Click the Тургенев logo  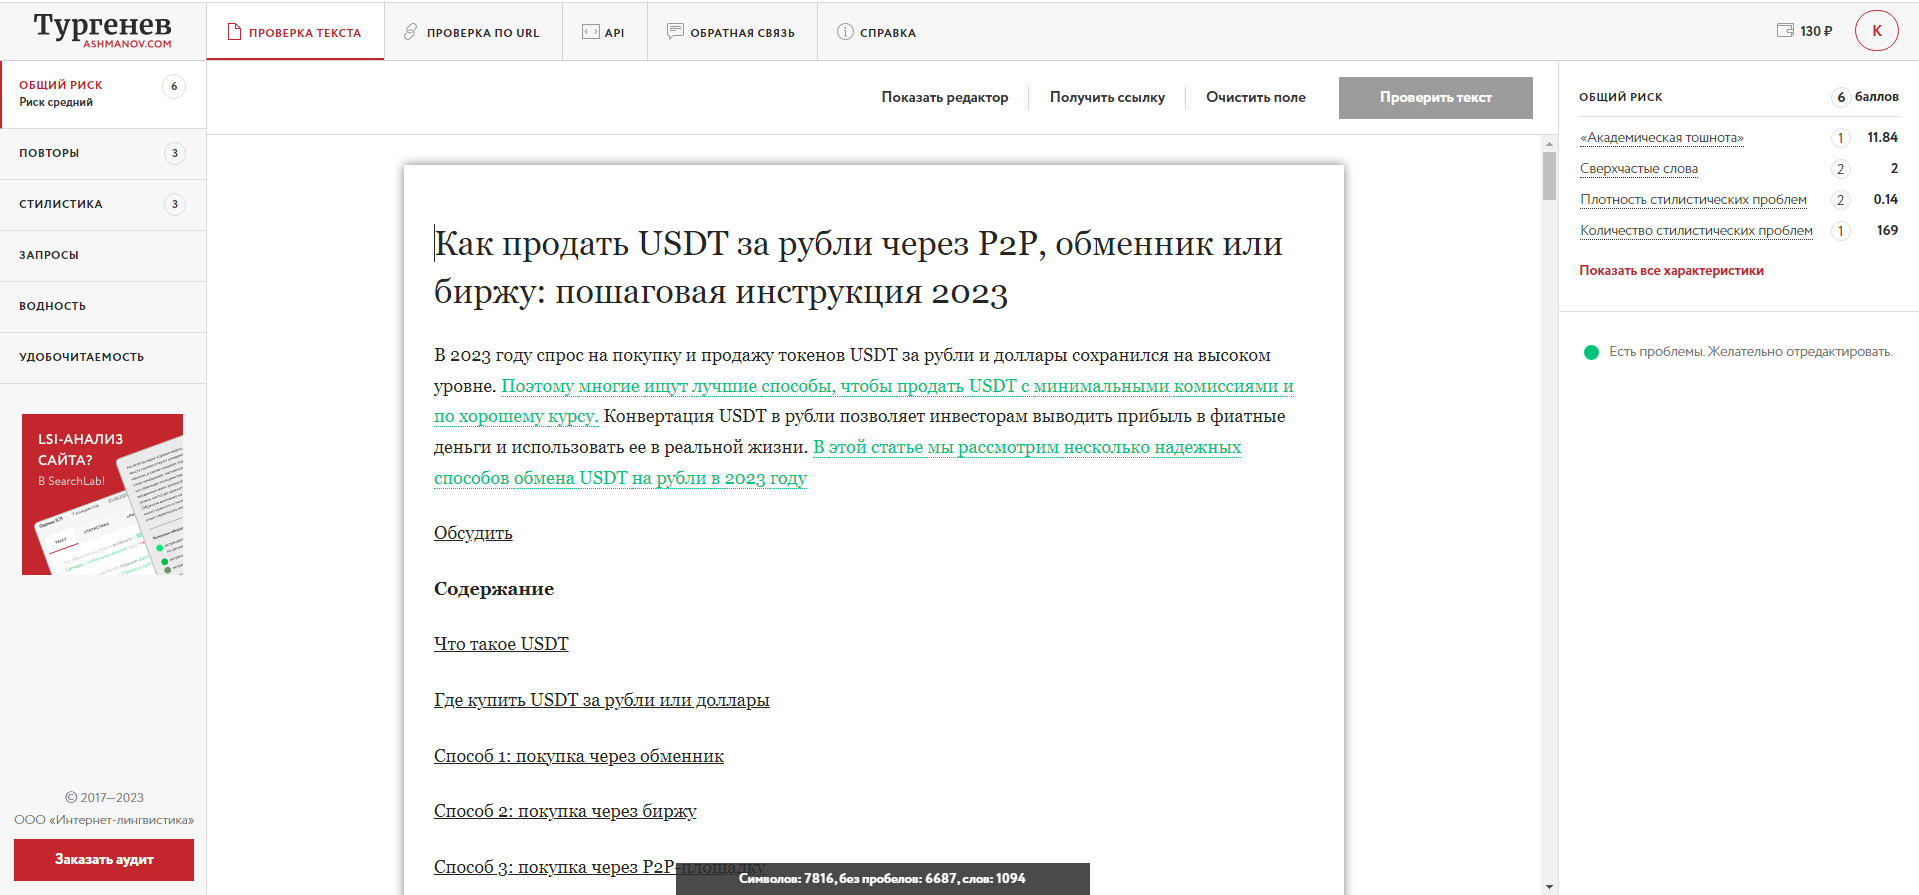point(103,30)
